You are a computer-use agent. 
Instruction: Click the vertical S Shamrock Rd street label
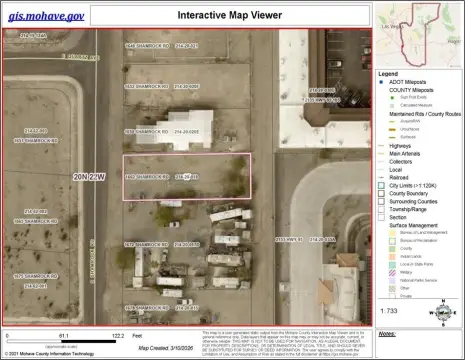pyautogui.click(x=92, y=261)
